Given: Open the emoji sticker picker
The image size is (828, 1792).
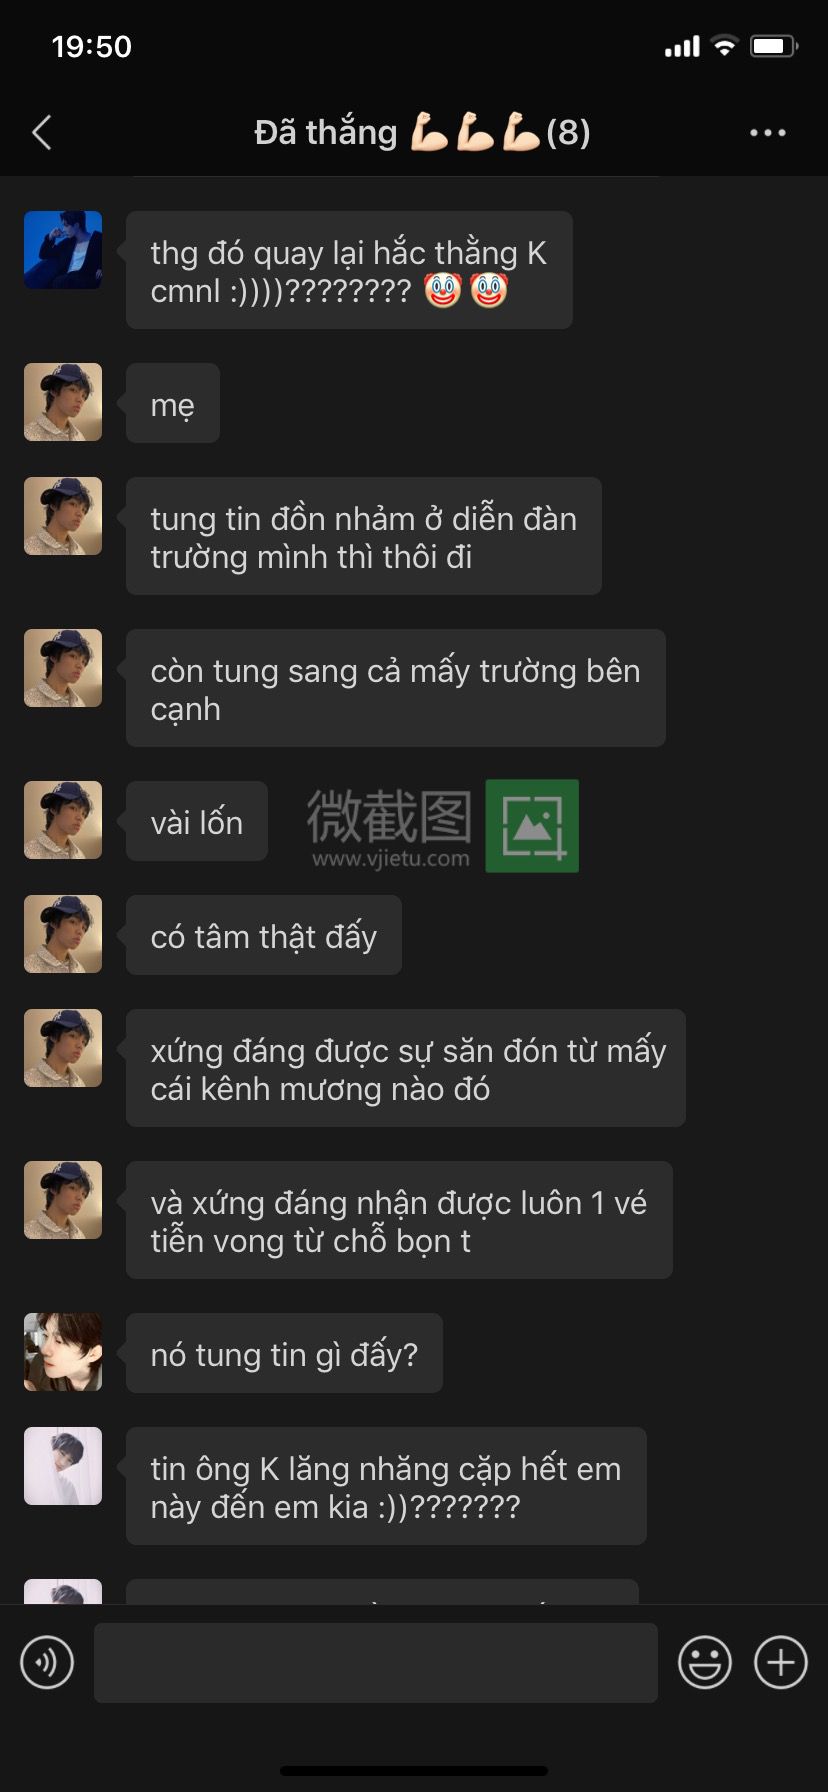Looking at the screenshot, I should click(704, 1662).
